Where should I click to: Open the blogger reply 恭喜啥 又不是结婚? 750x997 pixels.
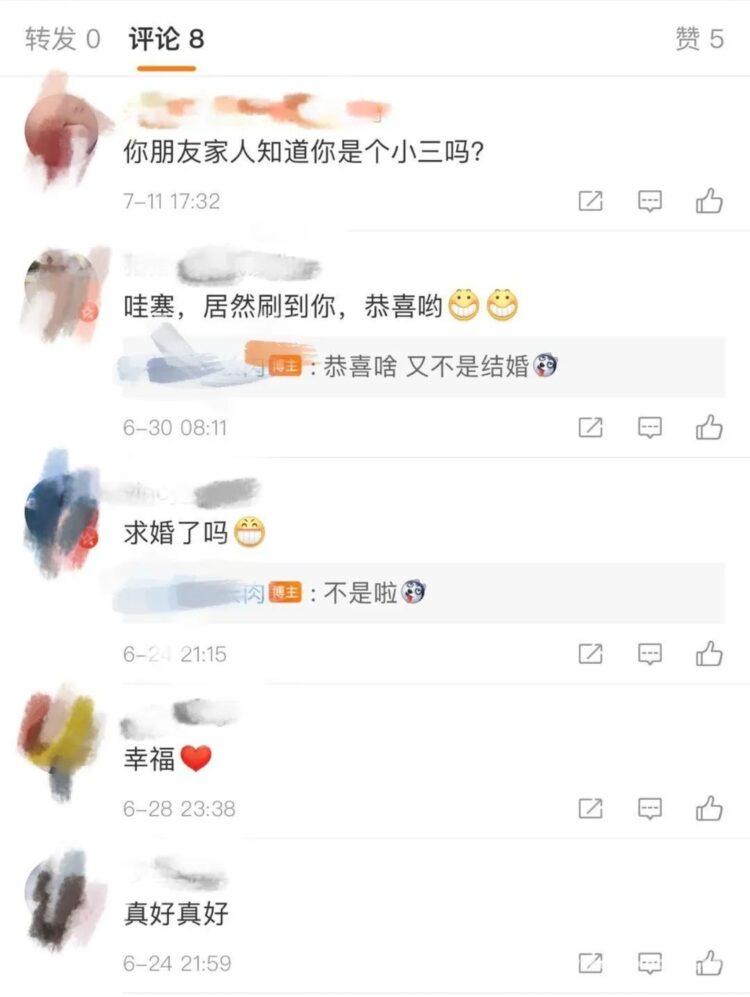point(423,367)
